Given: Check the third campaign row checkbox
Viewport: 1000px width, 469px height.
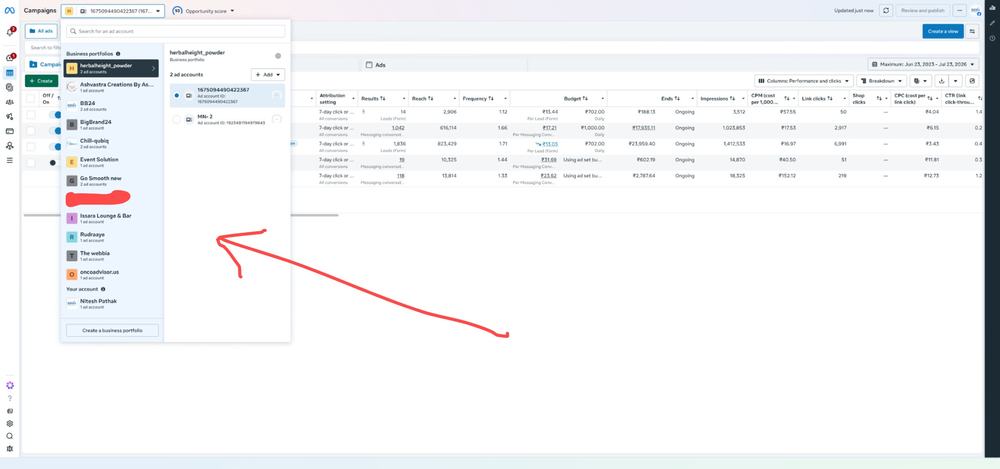Looking at the screenshot, I should pyautogui.click(x=31, y=146).
